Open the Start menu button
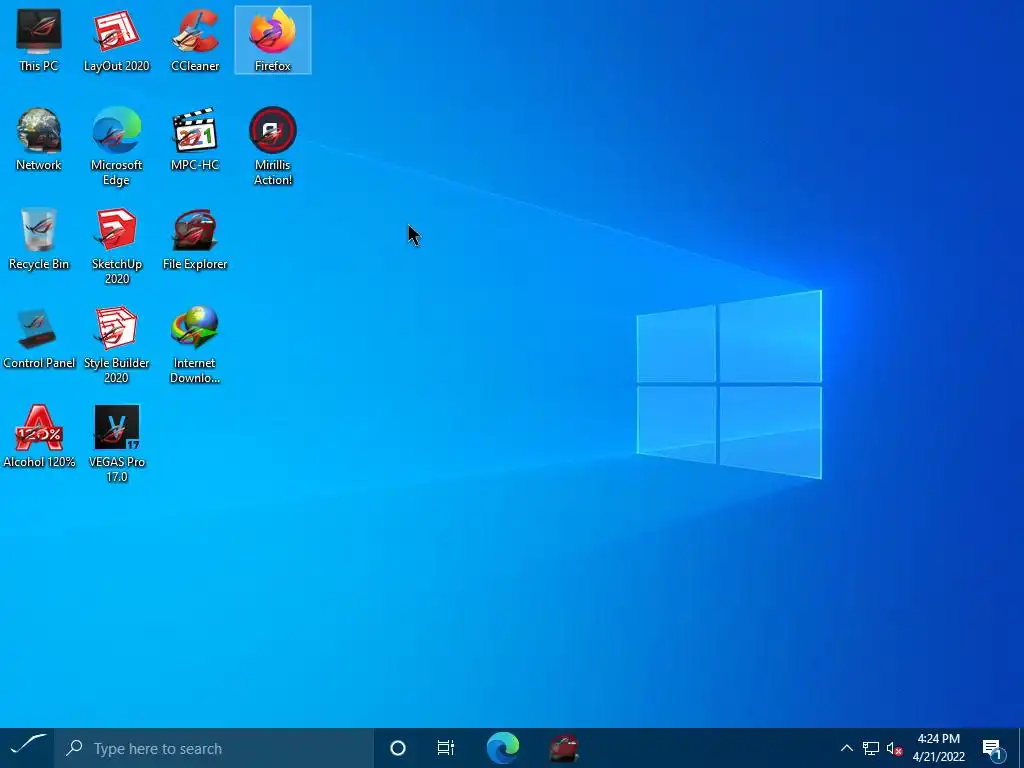The image size is (1024, 768). pyautogui.click(x=27, y=748)
